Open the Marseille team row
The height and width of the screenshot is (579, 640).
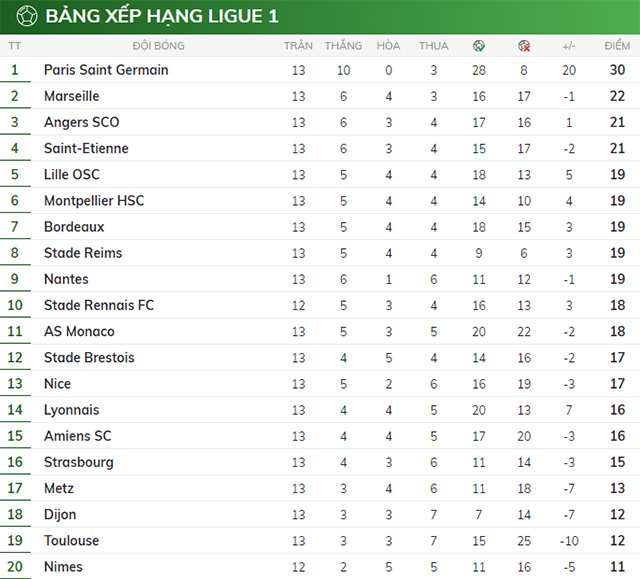coord(72,96)
